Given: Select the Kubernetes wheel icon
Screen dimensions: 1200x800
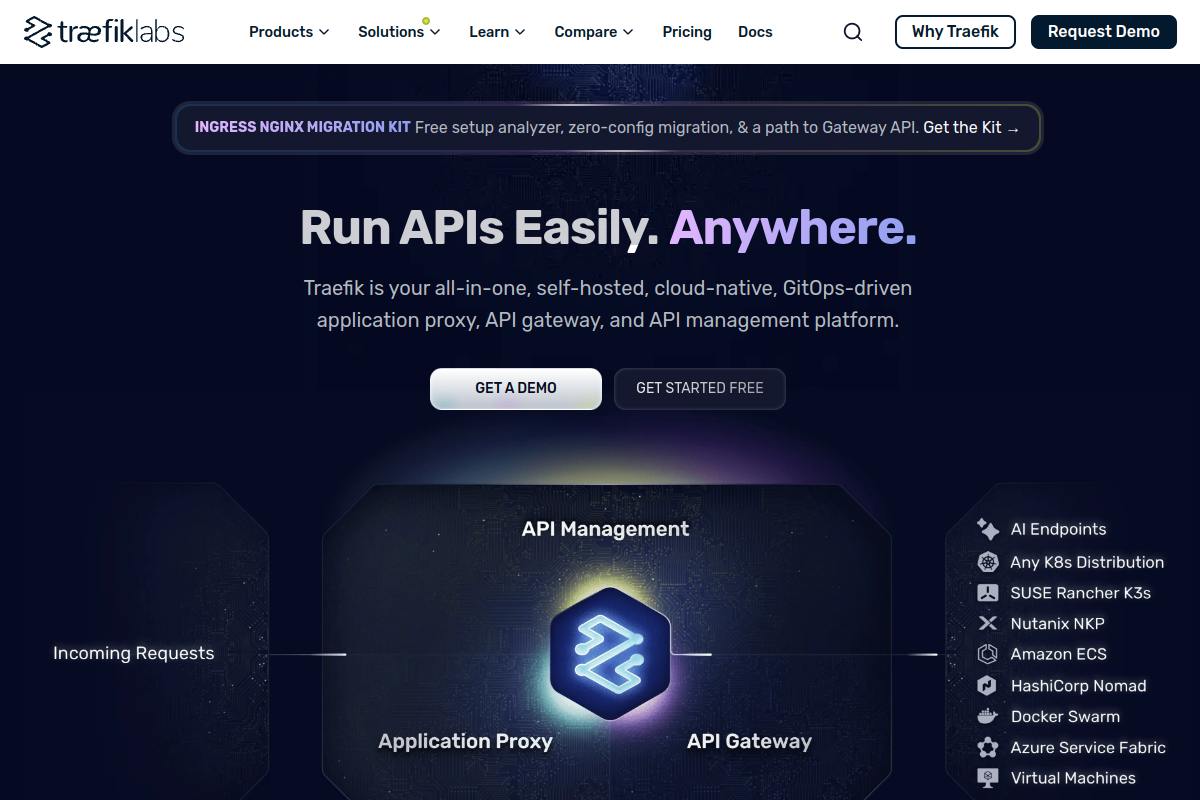Looking at the screenshot, I should click(988, 562).
